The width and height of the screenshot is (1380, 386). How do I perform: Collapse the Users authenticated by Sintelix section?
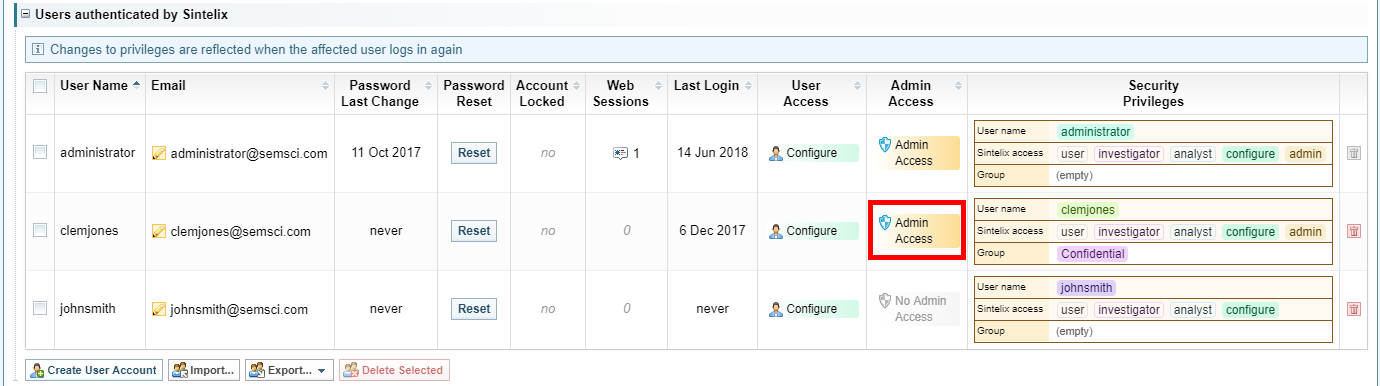(x=25, y=15)
